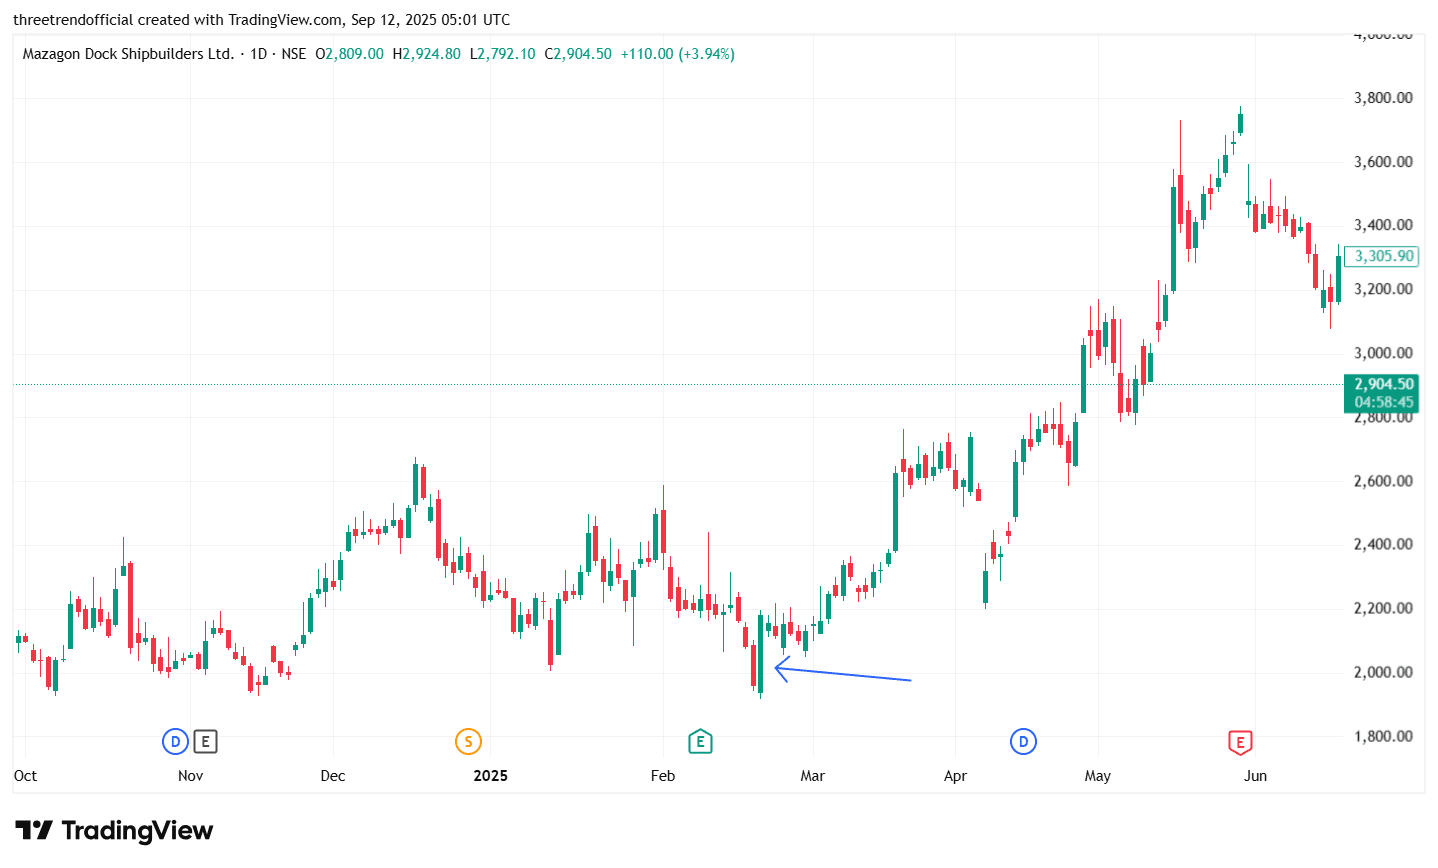Click the 3,000.00 price axis label

(1383, 353)
